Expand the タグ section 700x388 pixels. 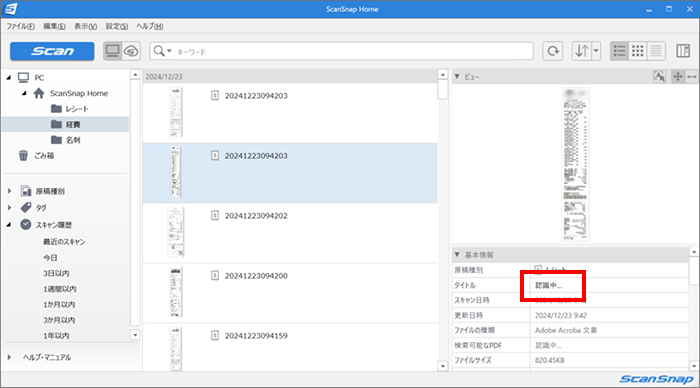click(9, 208)
